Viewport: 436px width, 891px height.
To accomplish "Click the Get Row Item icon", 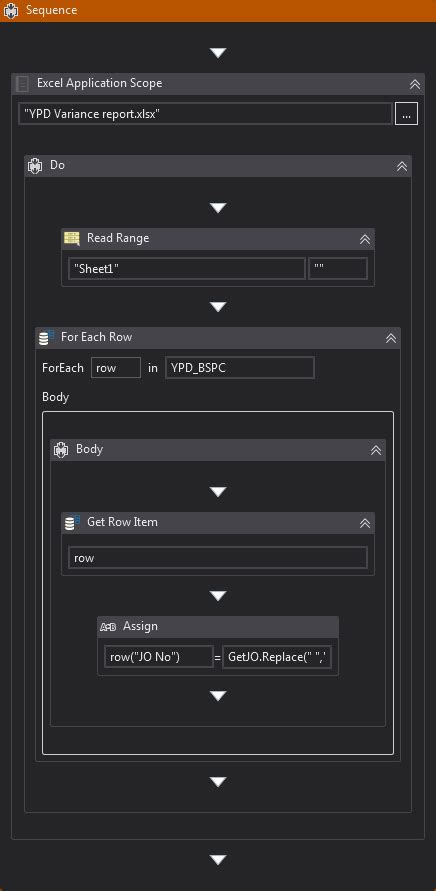I will 72,522.
